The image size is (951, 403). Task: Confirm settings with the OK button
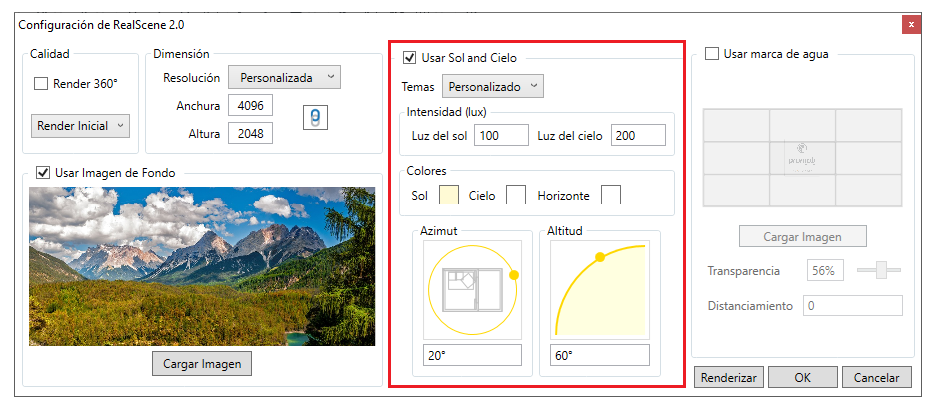[x=802, y=378]
